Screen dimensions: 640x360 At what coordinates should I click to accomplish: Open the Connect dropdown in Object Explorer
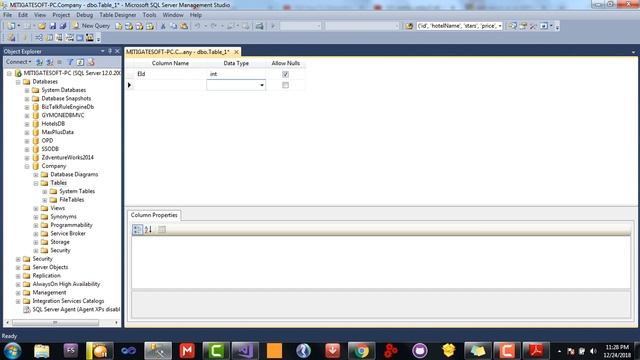click(x=18, y=62)
